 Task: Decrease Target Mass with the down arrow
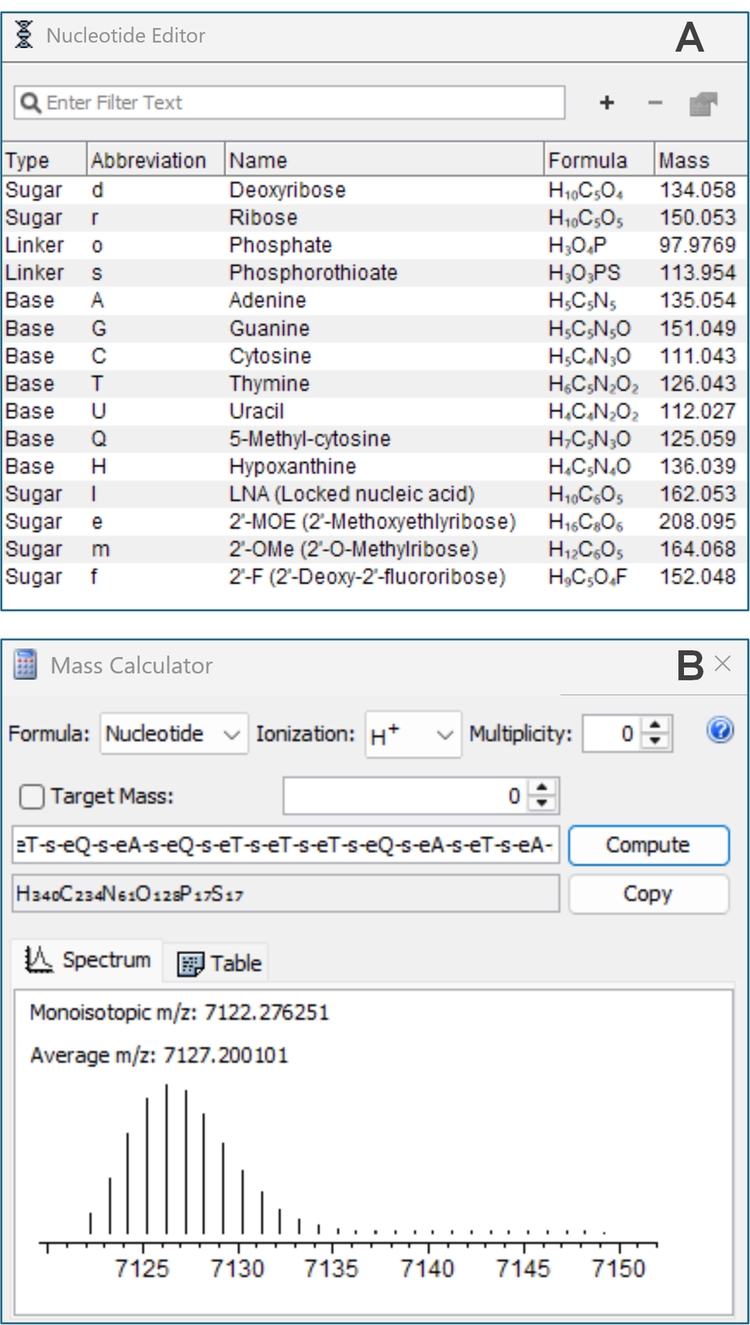tap(541, 804)
